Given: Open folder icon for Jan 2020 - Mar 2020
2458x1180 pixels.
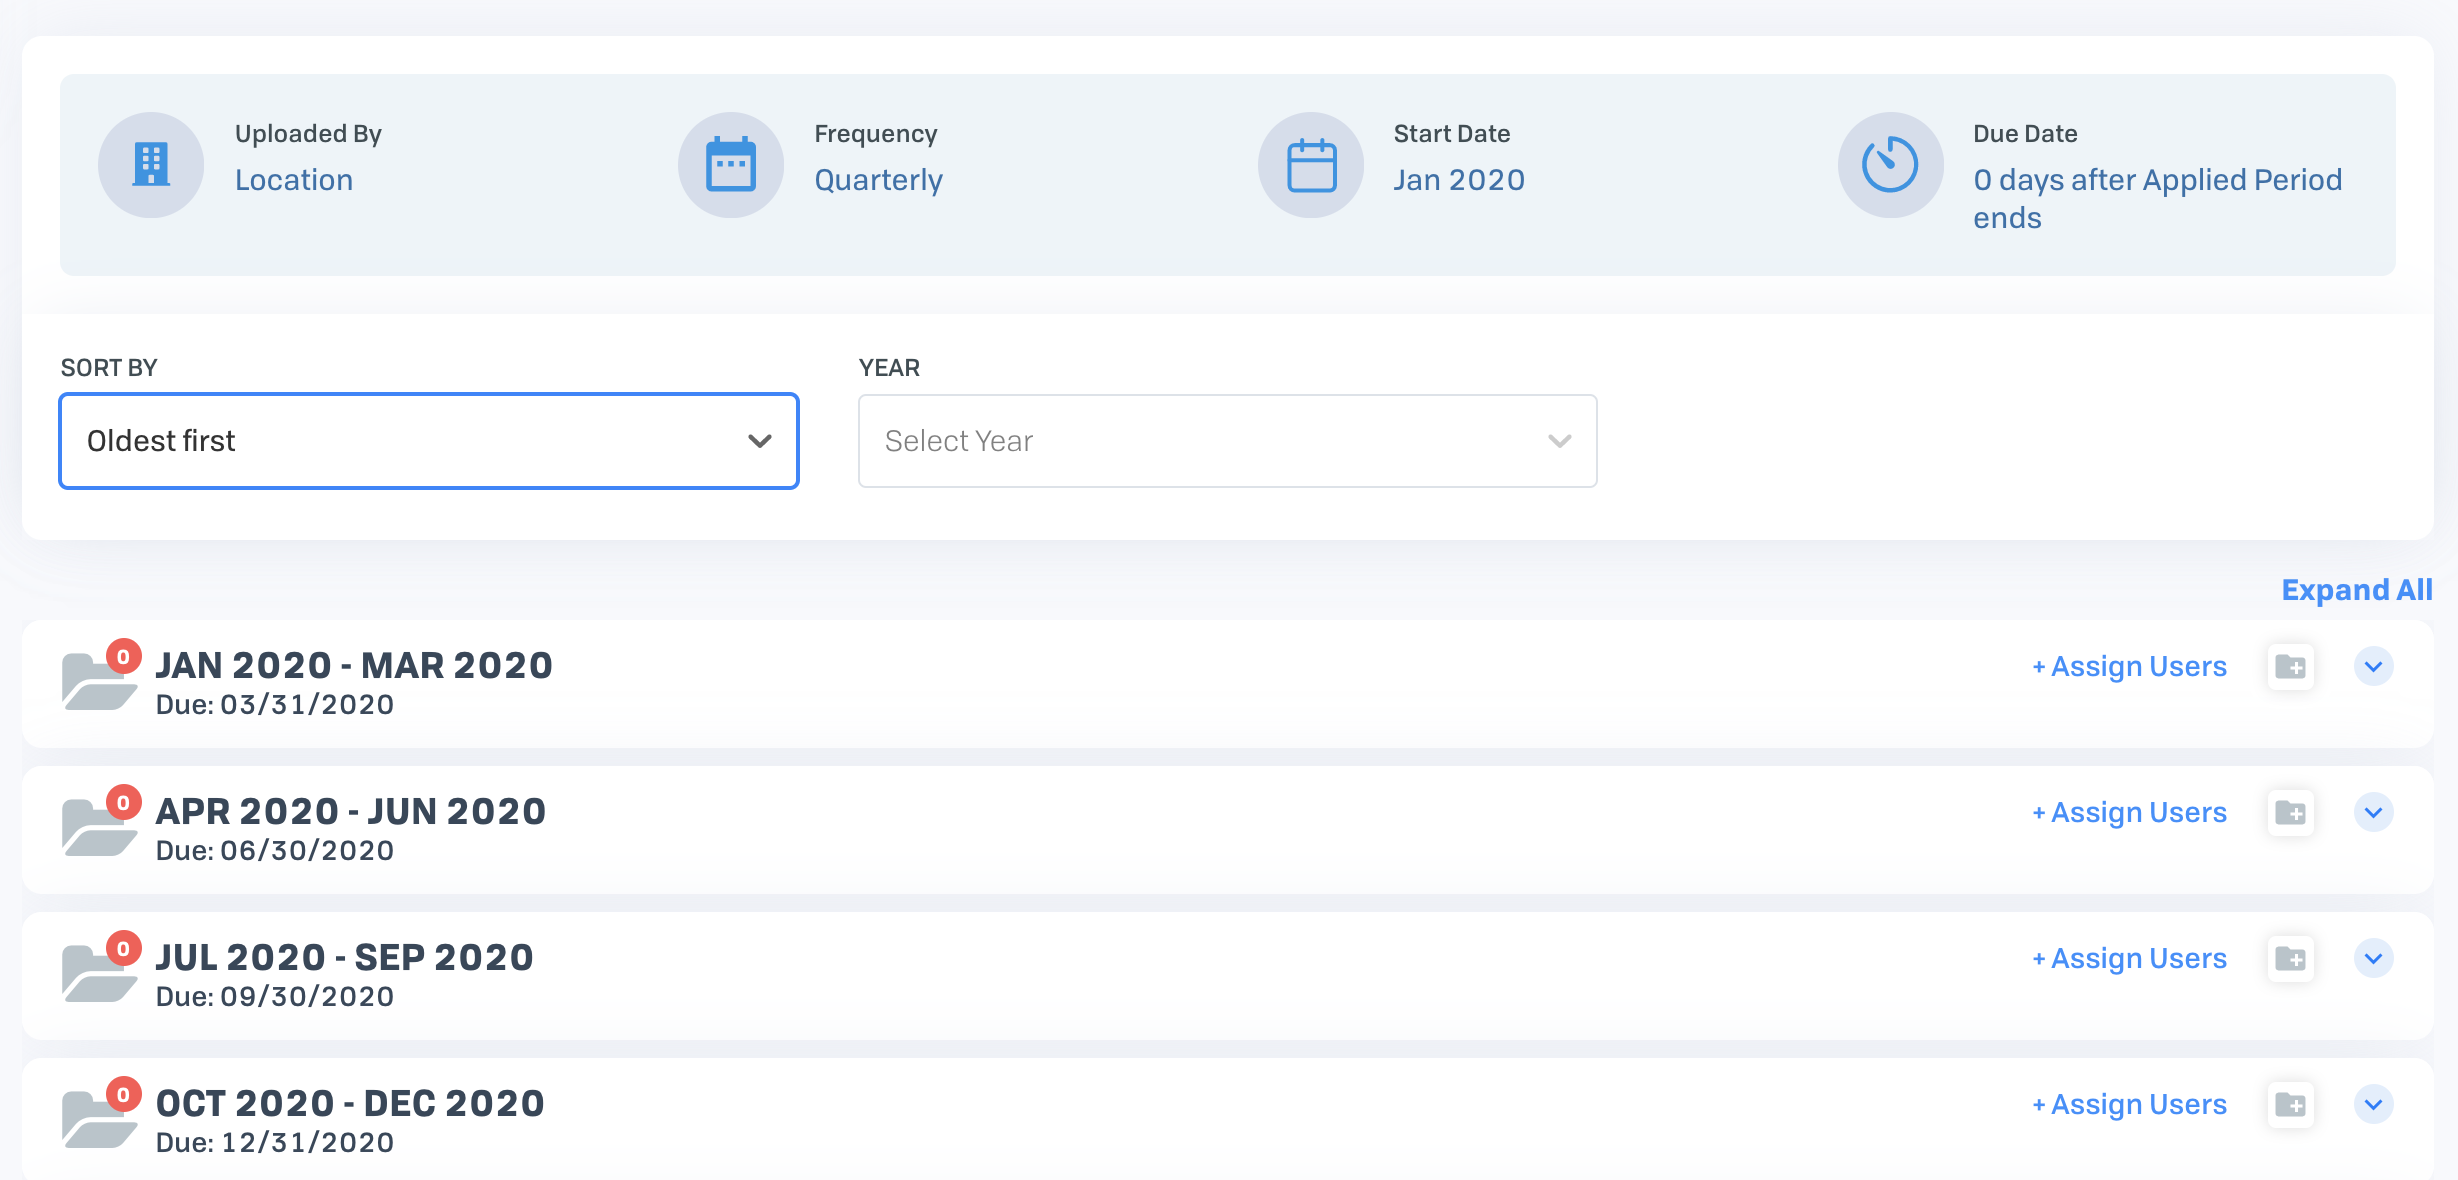Looking at the screenshot, I should (98, 682).
